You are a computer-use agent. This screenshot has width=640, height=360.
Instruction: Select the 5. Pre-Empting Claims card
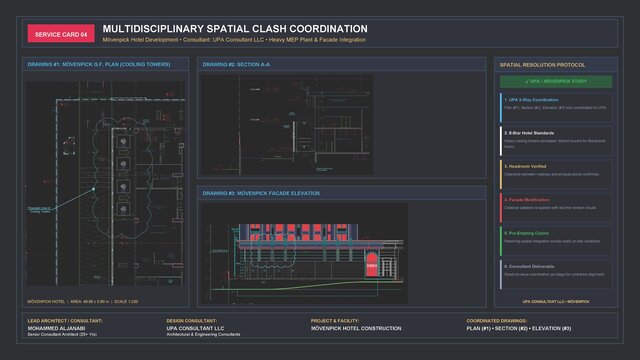(556, 241)
